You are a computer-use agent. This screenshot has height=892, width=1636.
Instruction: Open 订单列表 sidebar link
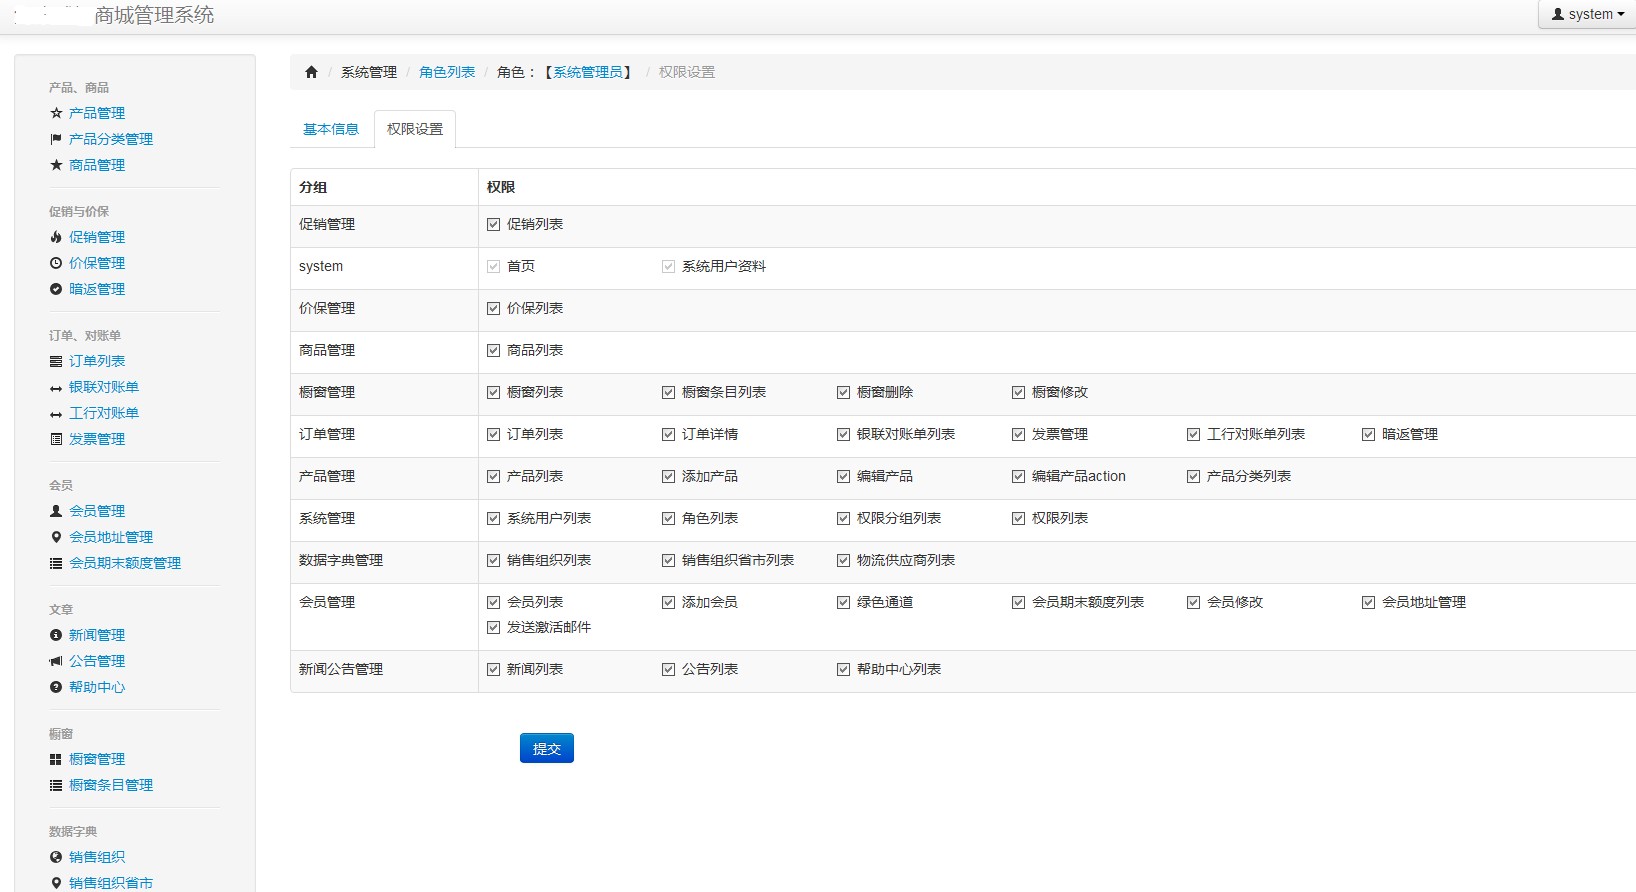97,361
